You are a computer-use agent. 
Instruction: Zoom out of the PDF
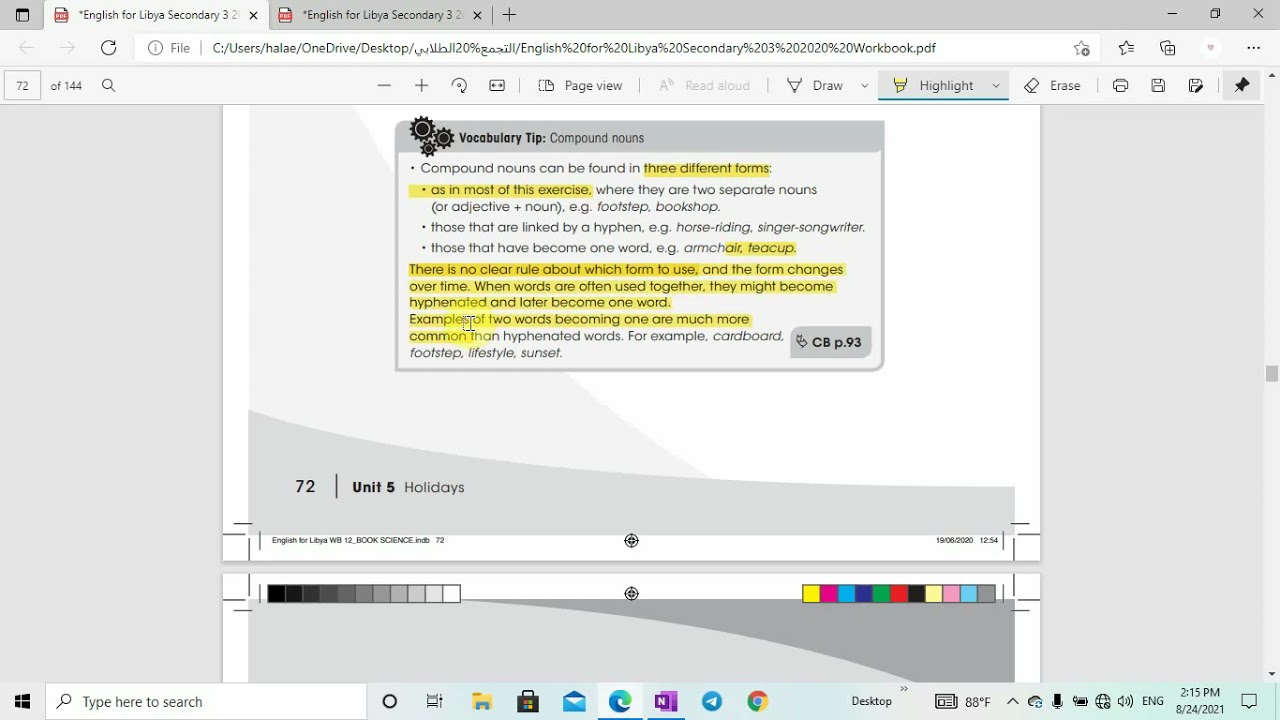coord(384,86)
